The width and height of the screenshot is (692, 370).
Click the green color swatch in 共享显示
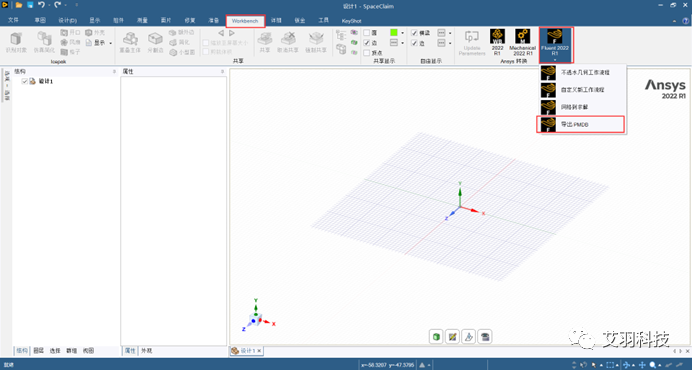[x=394, y=33]
